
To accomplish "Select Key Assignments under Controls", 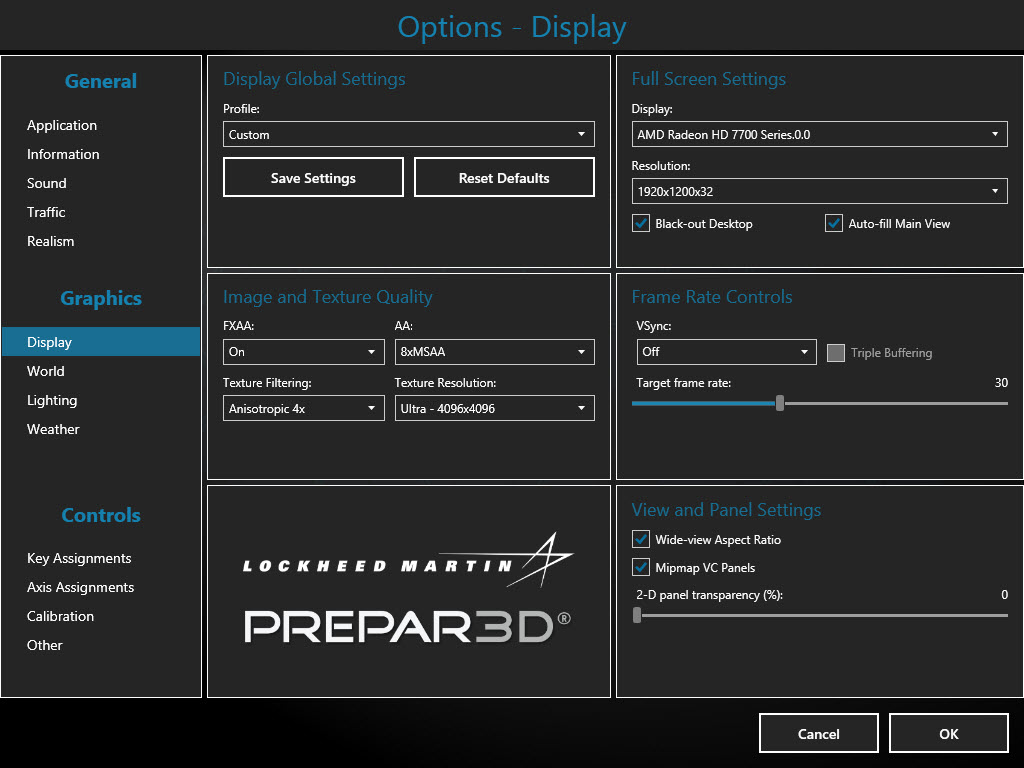I will pyautogui.click(x=79, y=558).
